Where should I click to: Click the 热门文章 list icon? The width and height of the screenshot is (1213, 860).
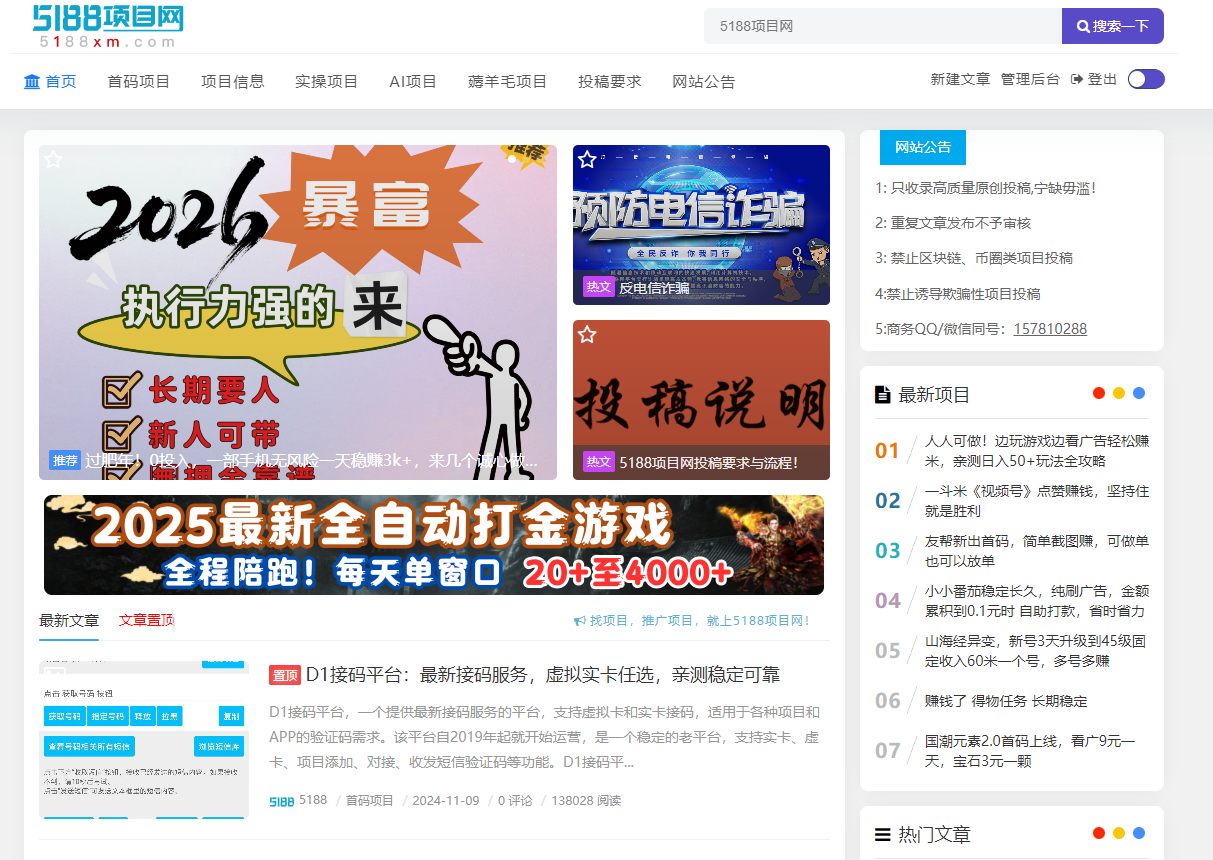coord(883,835)
